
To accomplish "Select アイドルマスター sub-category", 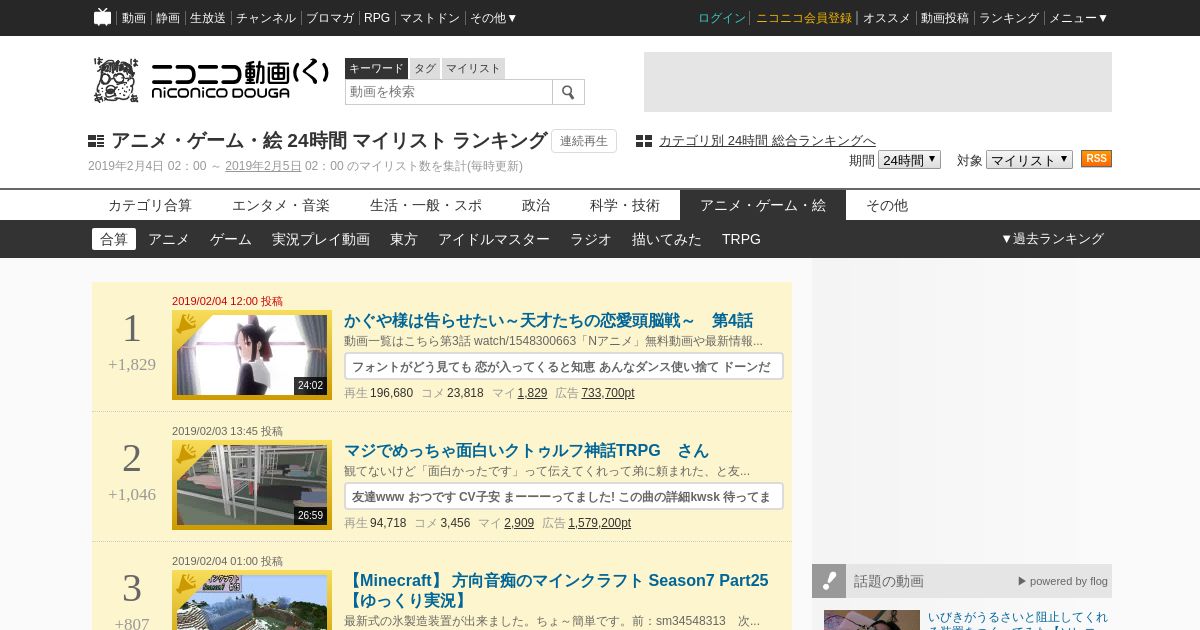I will point(494,239).
